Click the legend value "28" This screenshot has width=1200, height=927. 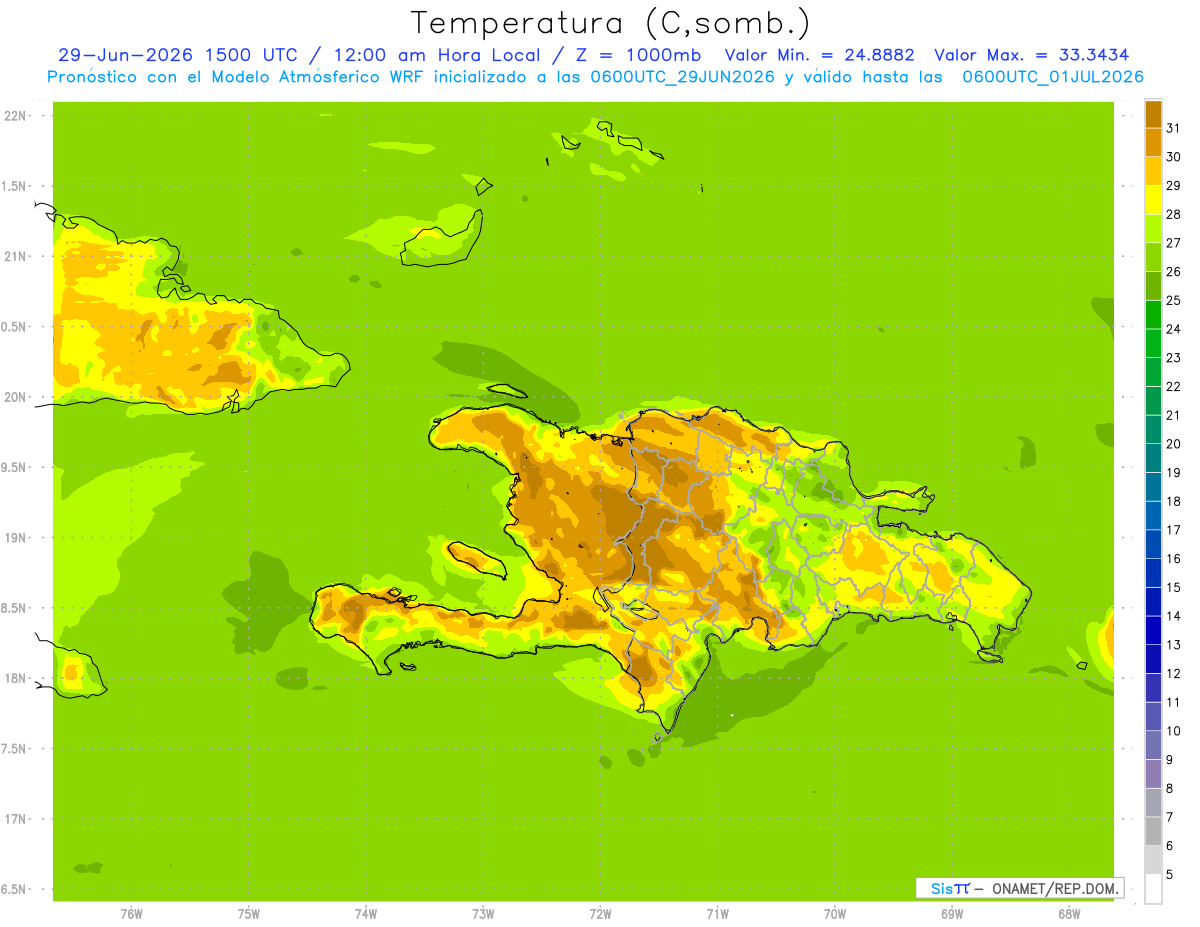tap(1173, 214)
